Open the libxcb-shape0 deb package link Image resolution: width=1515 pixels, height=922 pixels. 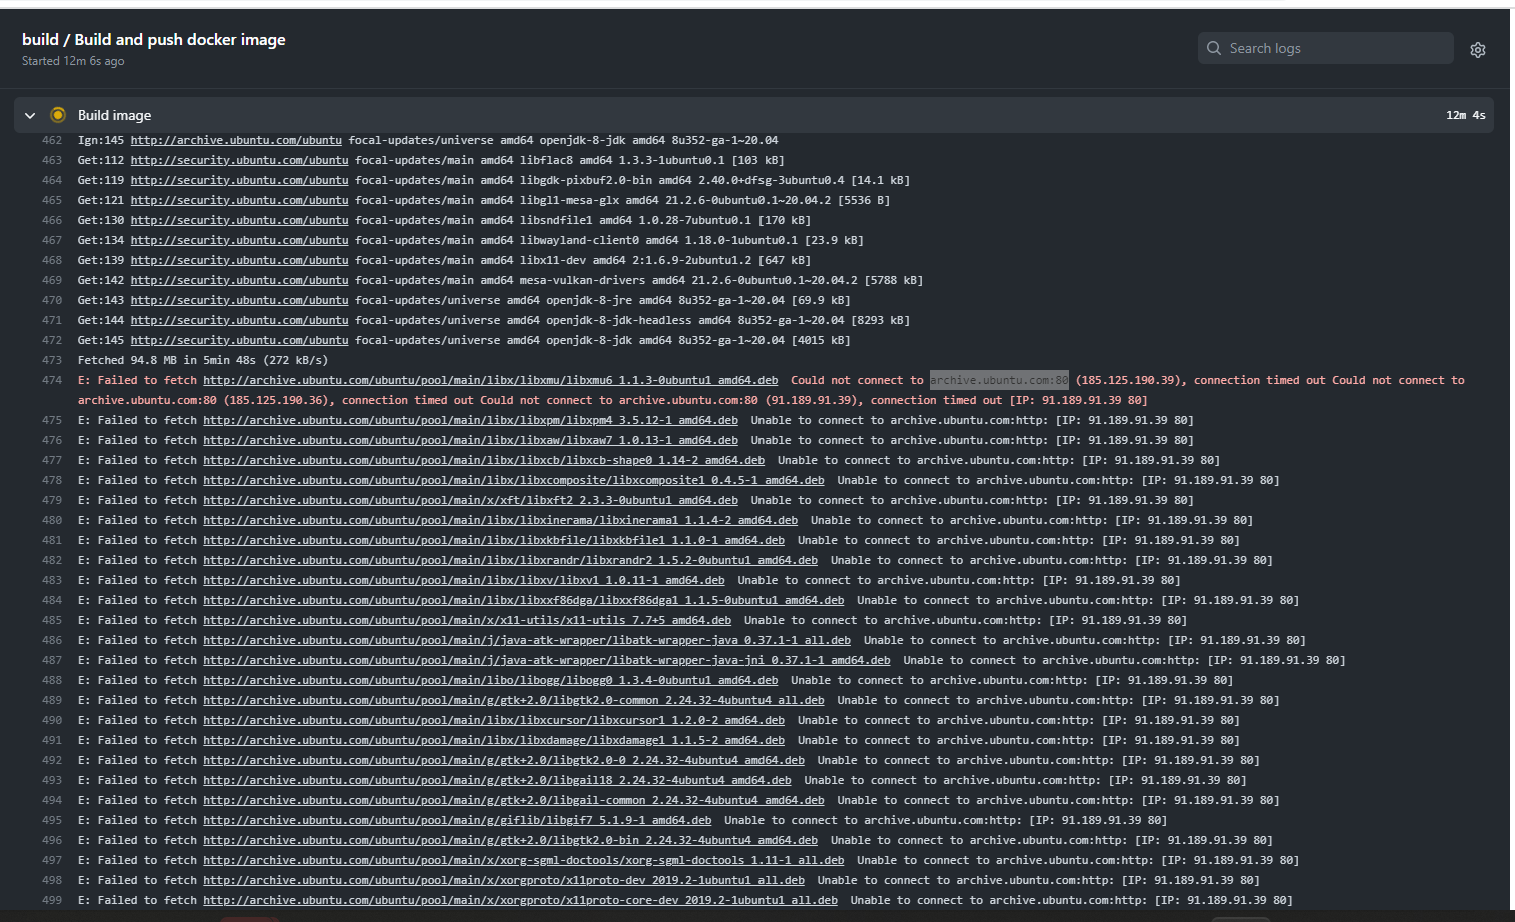484,460
